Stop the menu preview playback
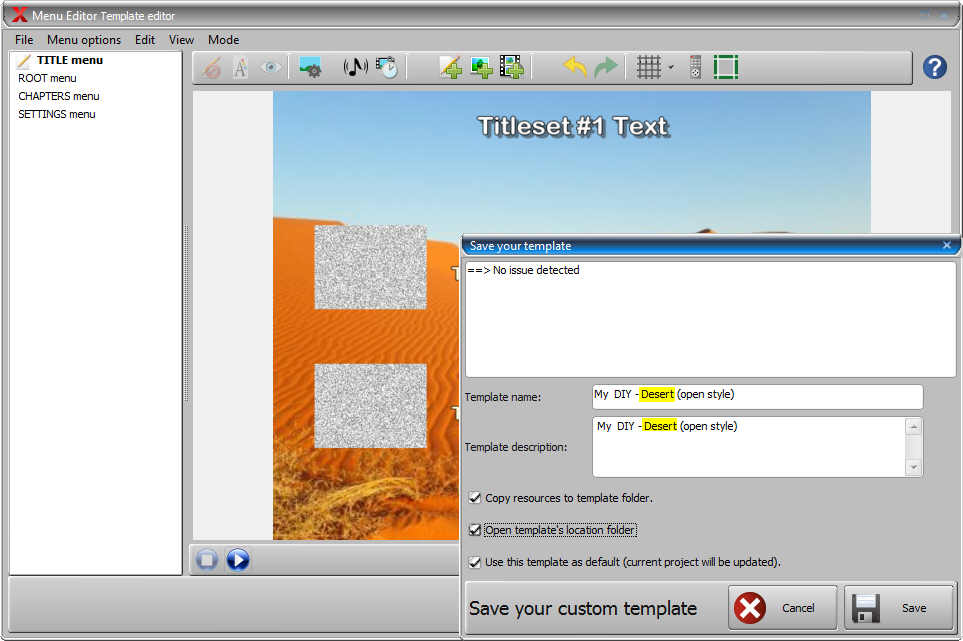This screenshot has width=963, height=641. [x=207, y=560]
